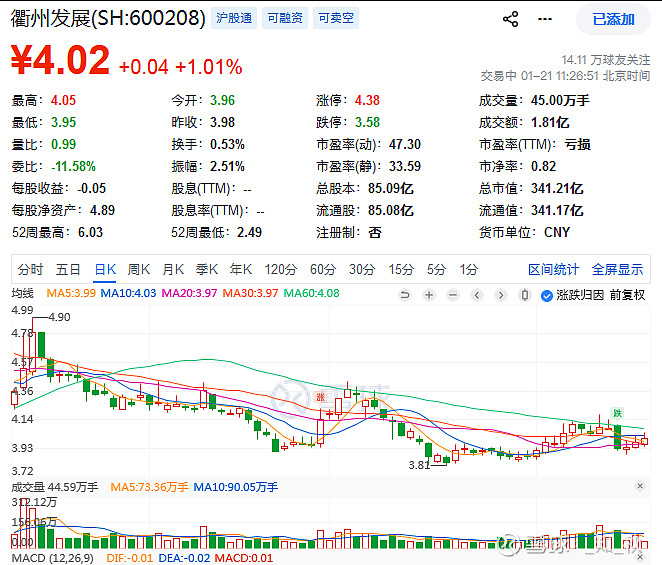Click the 均线 indicator label
Screen dimensions: 662x565
[x=22, y=293]
